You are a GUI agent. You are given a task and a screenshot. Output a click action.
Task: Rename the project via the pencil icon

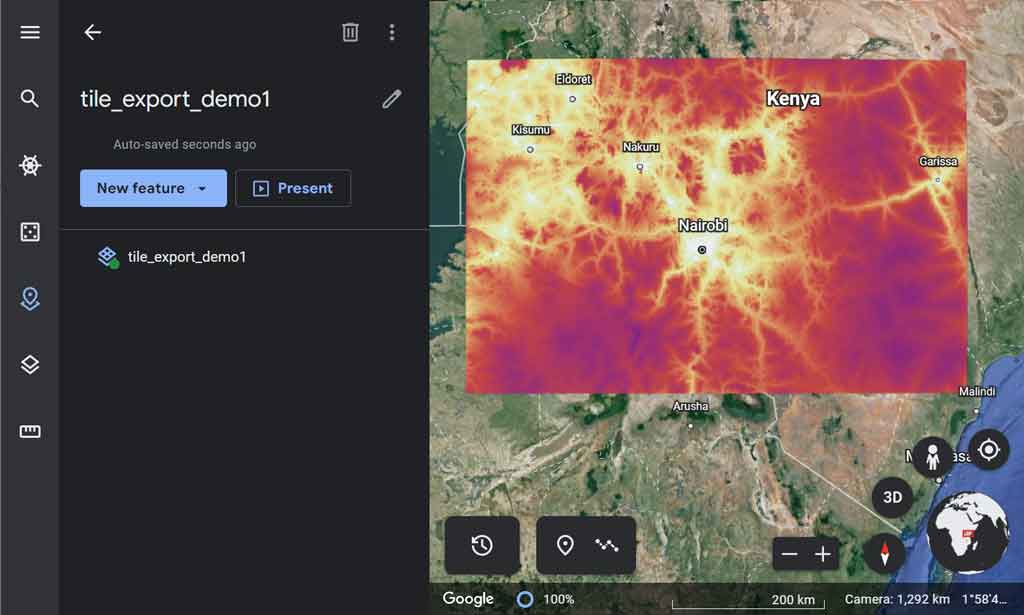click(x=391, y=98)
